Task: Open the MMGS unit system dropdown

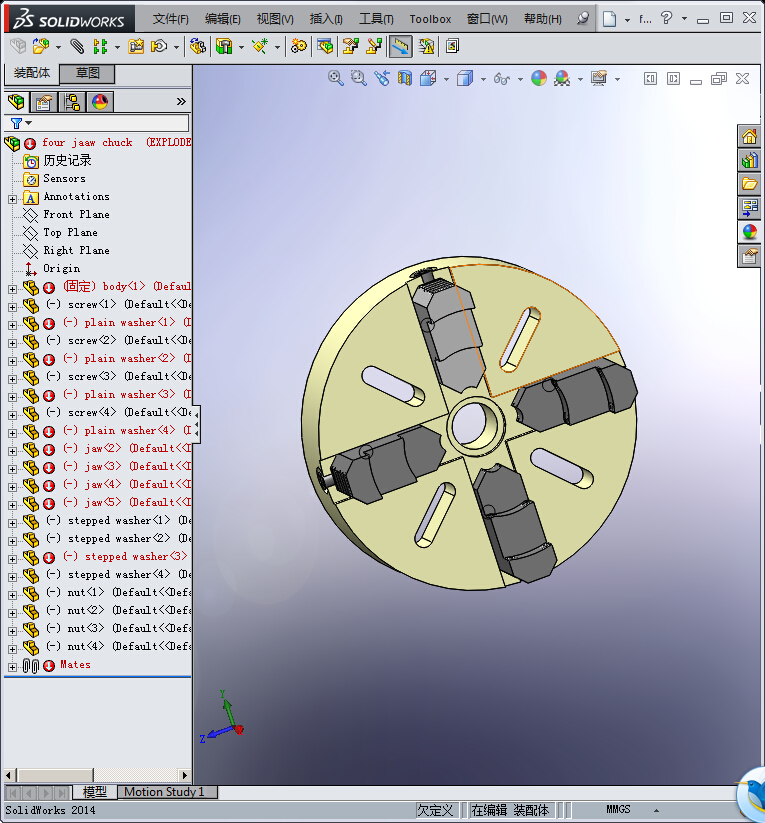Action: (654, 810)
